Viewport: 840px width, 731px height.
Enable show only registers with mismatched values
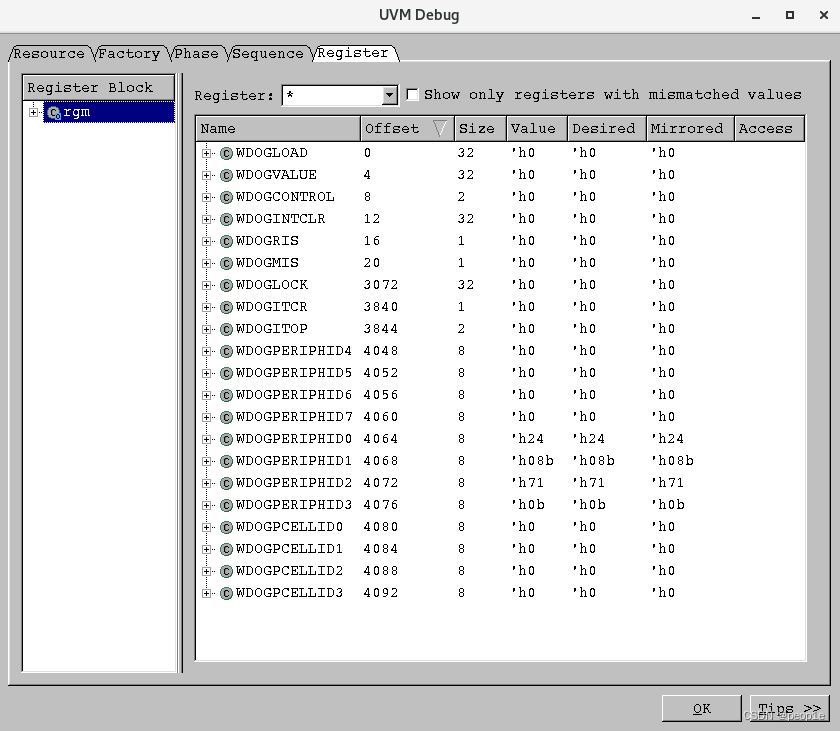[x=412, y=95]
